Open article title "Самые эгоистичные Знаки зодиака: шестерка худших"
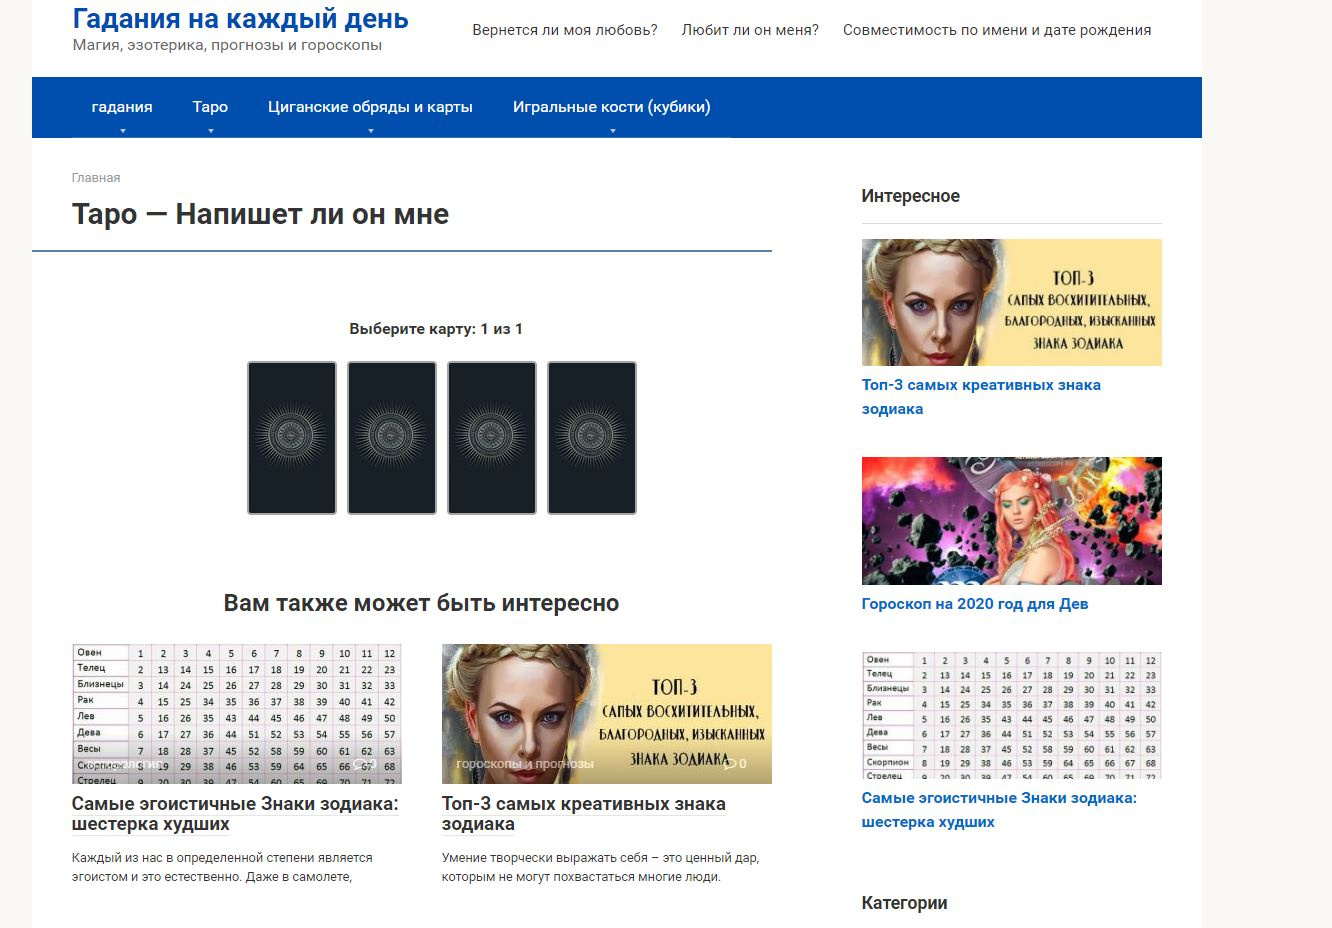This screenshot has width=1332, height=928. point(235,814)
